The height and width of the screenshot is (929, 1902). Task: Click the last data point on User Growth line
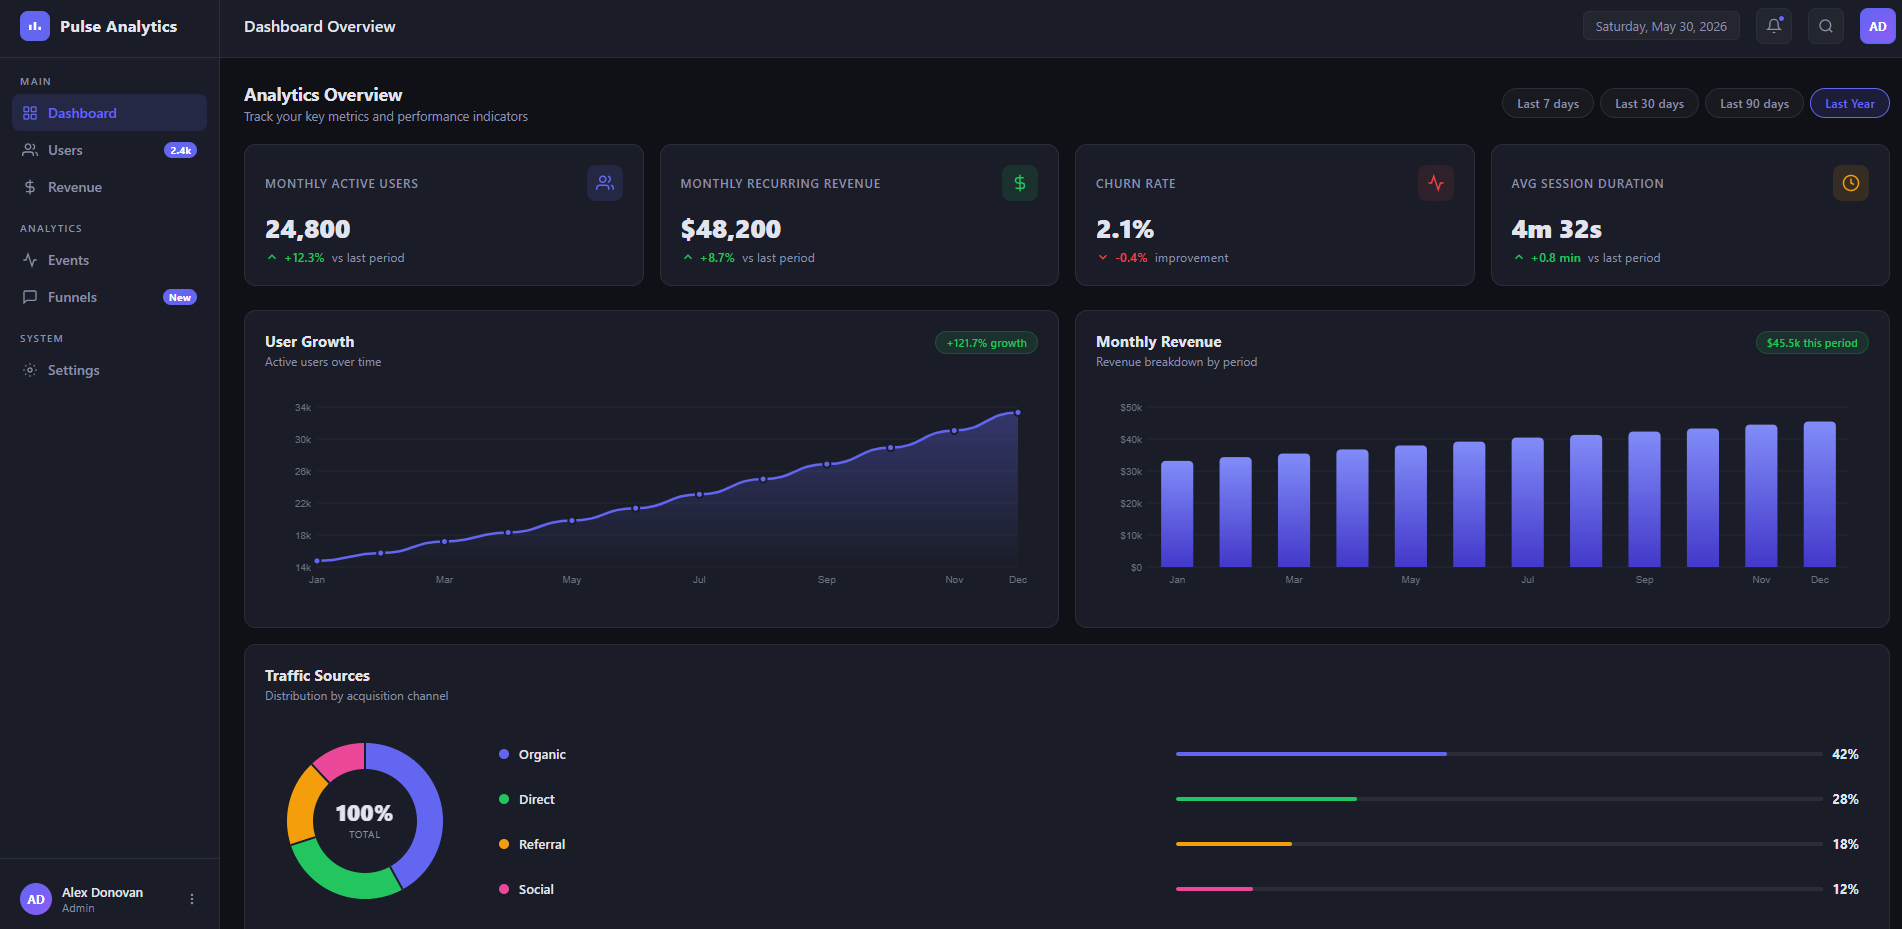[1018, 412]
